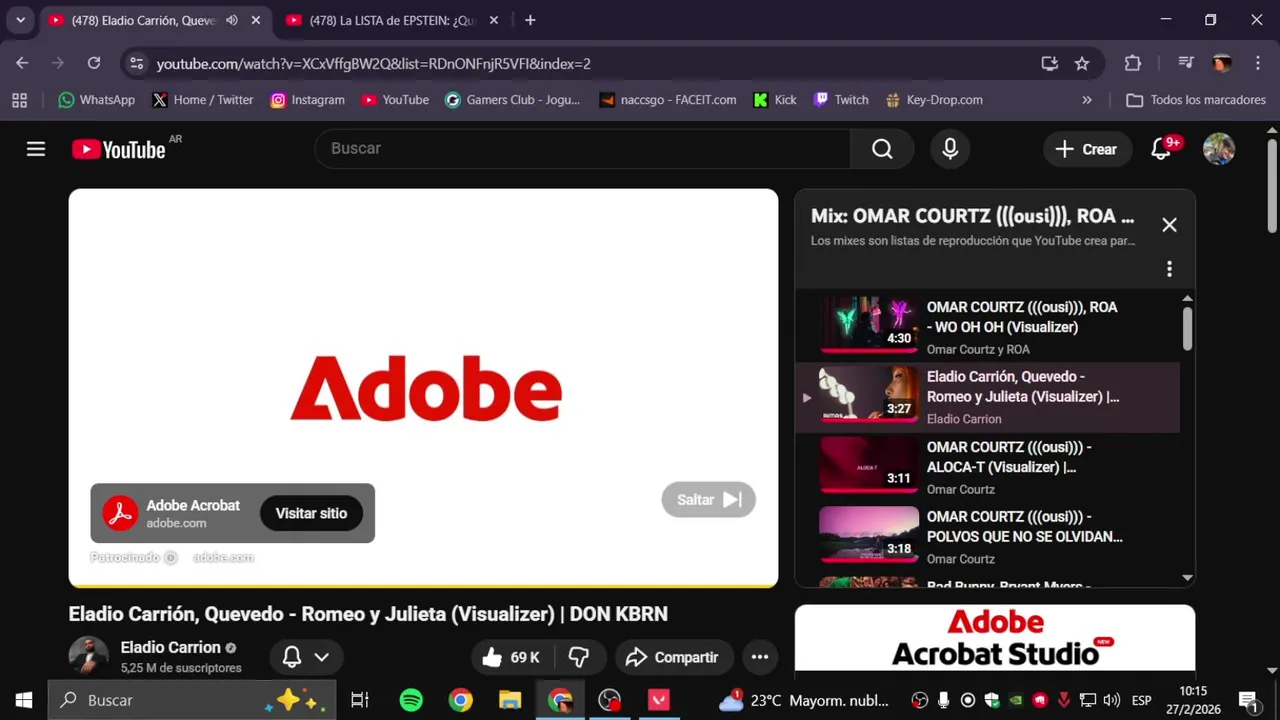Open Patrocinado ad info icon
Screen dimensions: 1280x720
tap(171, 558)
